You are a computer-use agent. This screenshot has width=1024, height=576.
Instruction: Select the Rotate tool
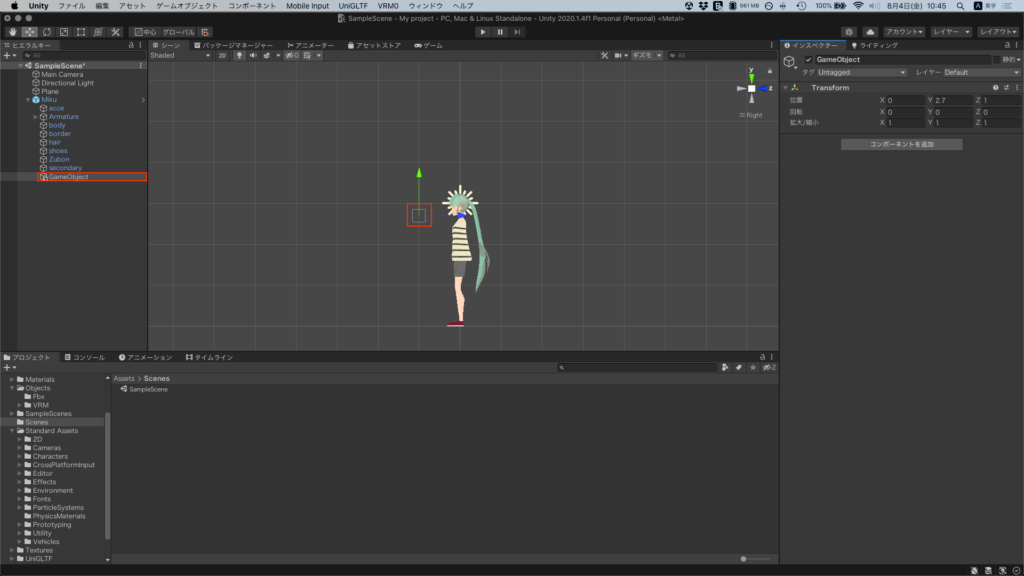pos(46,32)
